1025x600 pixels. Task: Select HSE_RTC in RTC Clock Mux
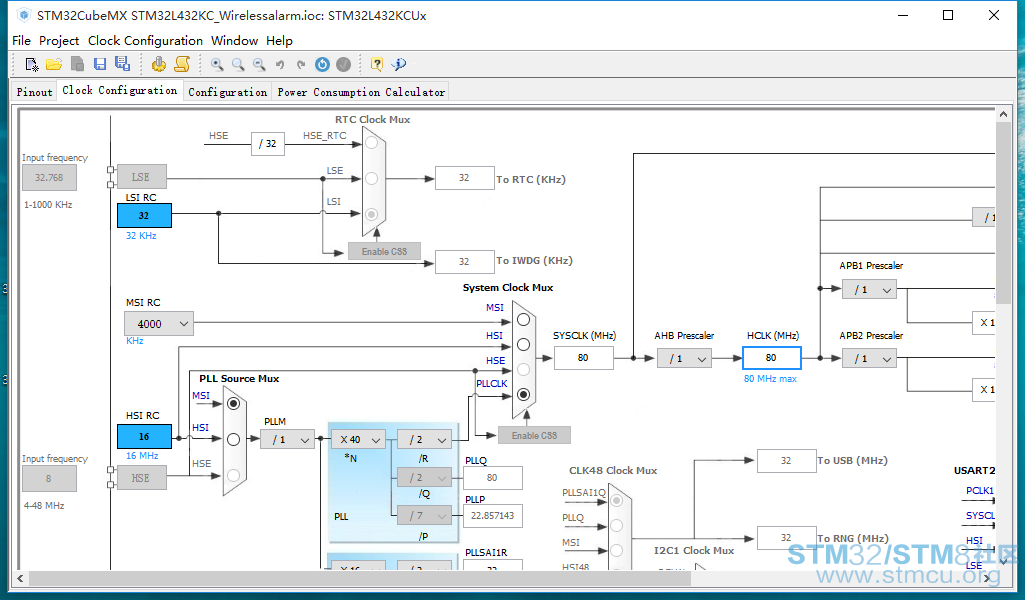click(x=371, y=142)
